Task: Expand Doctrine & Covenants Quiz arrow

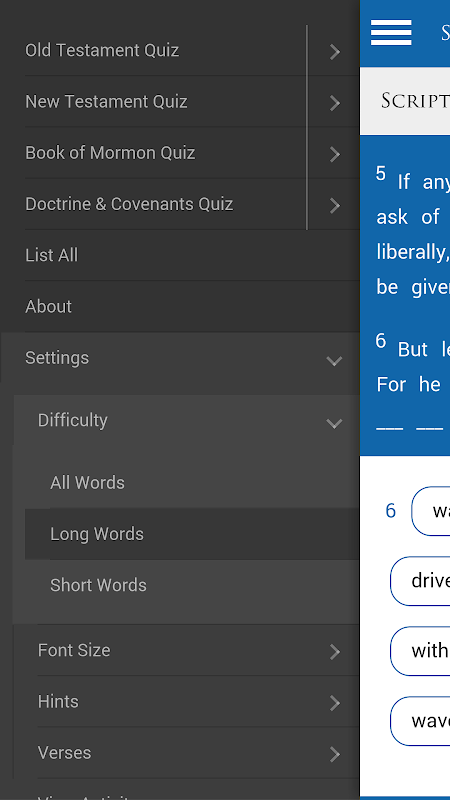Action: (x=335, y=206)
